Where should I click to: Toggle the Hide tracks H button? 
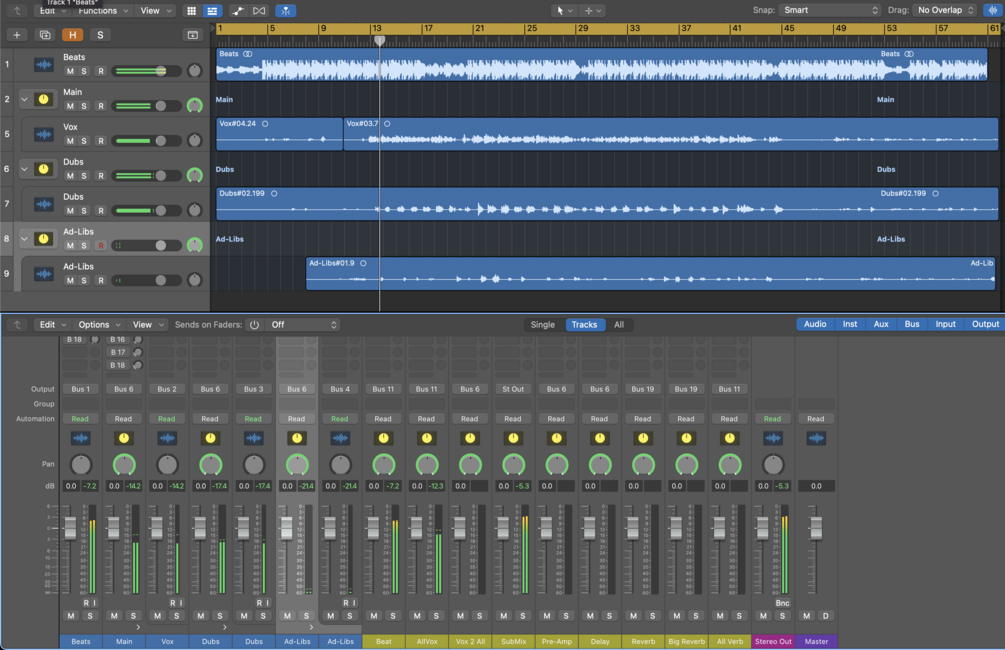[72, 35]
